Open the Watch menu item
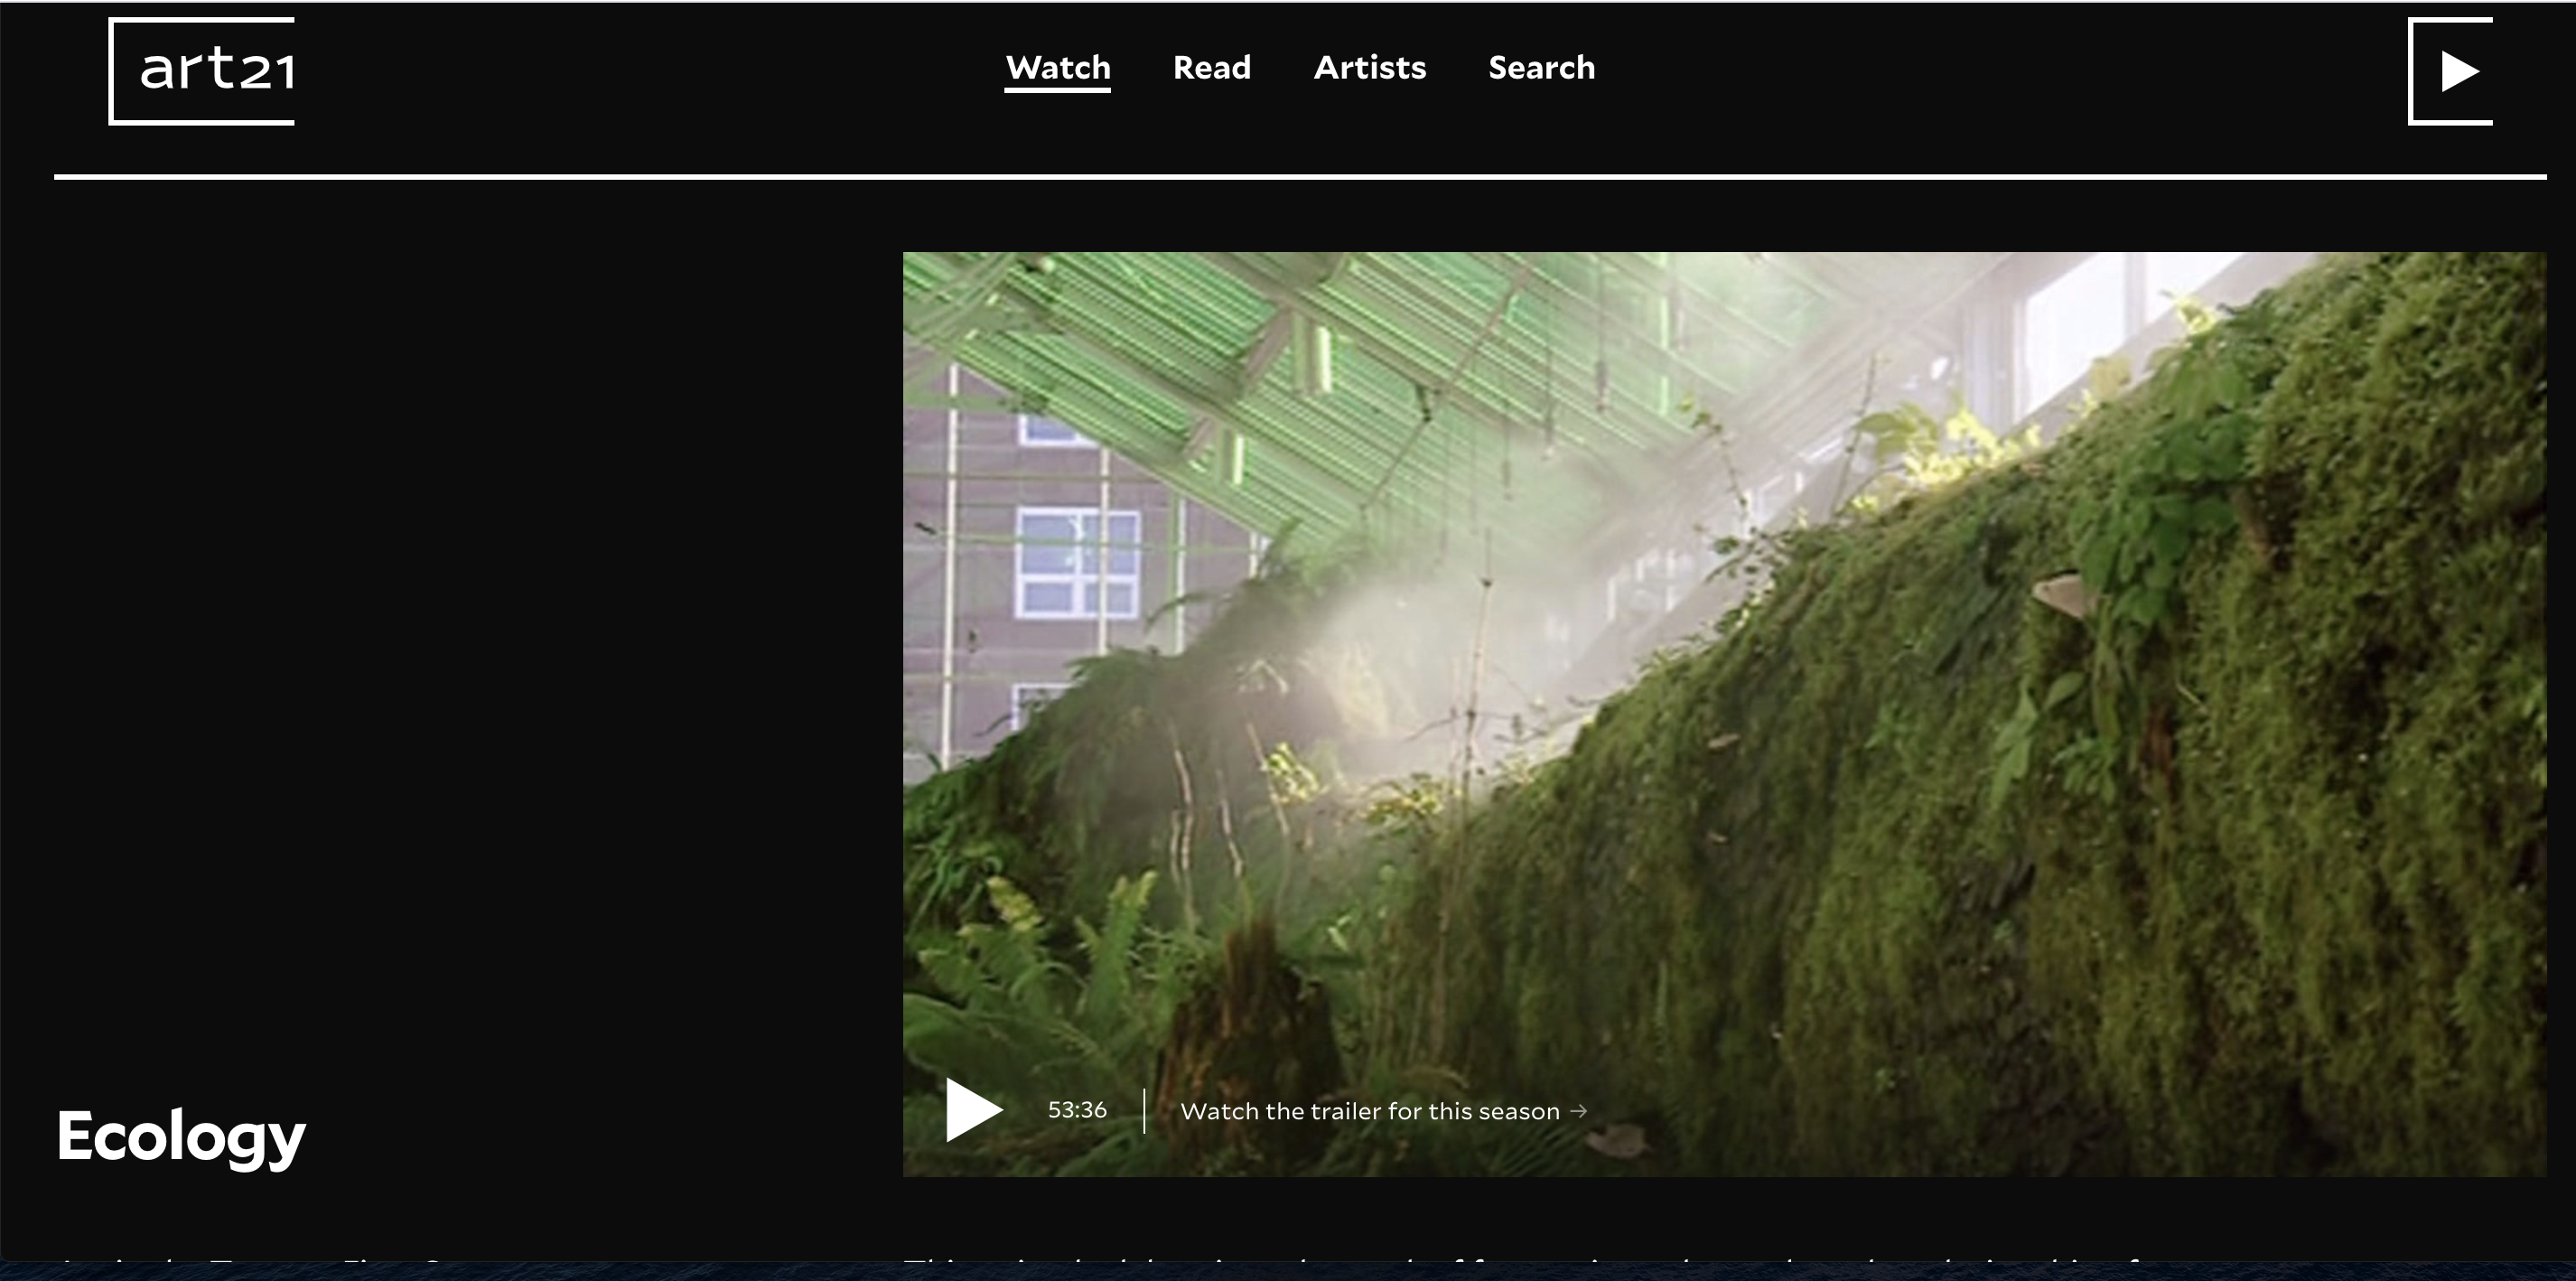 click(x=1057, y=68)
